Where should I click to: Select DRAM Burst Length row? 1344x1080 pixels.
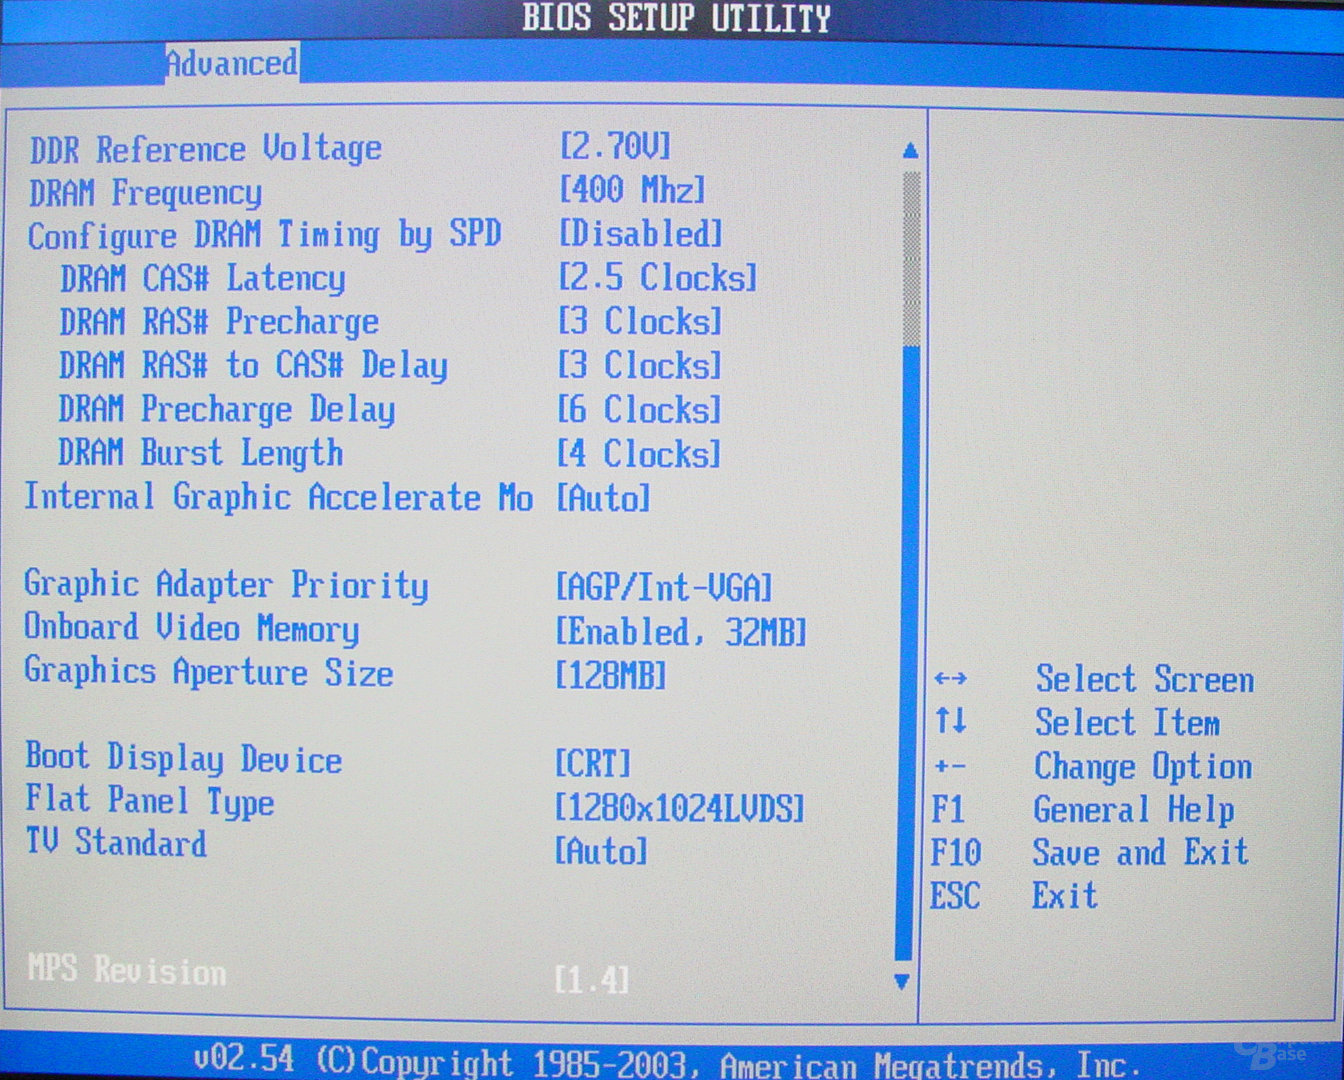click(201, 454)
